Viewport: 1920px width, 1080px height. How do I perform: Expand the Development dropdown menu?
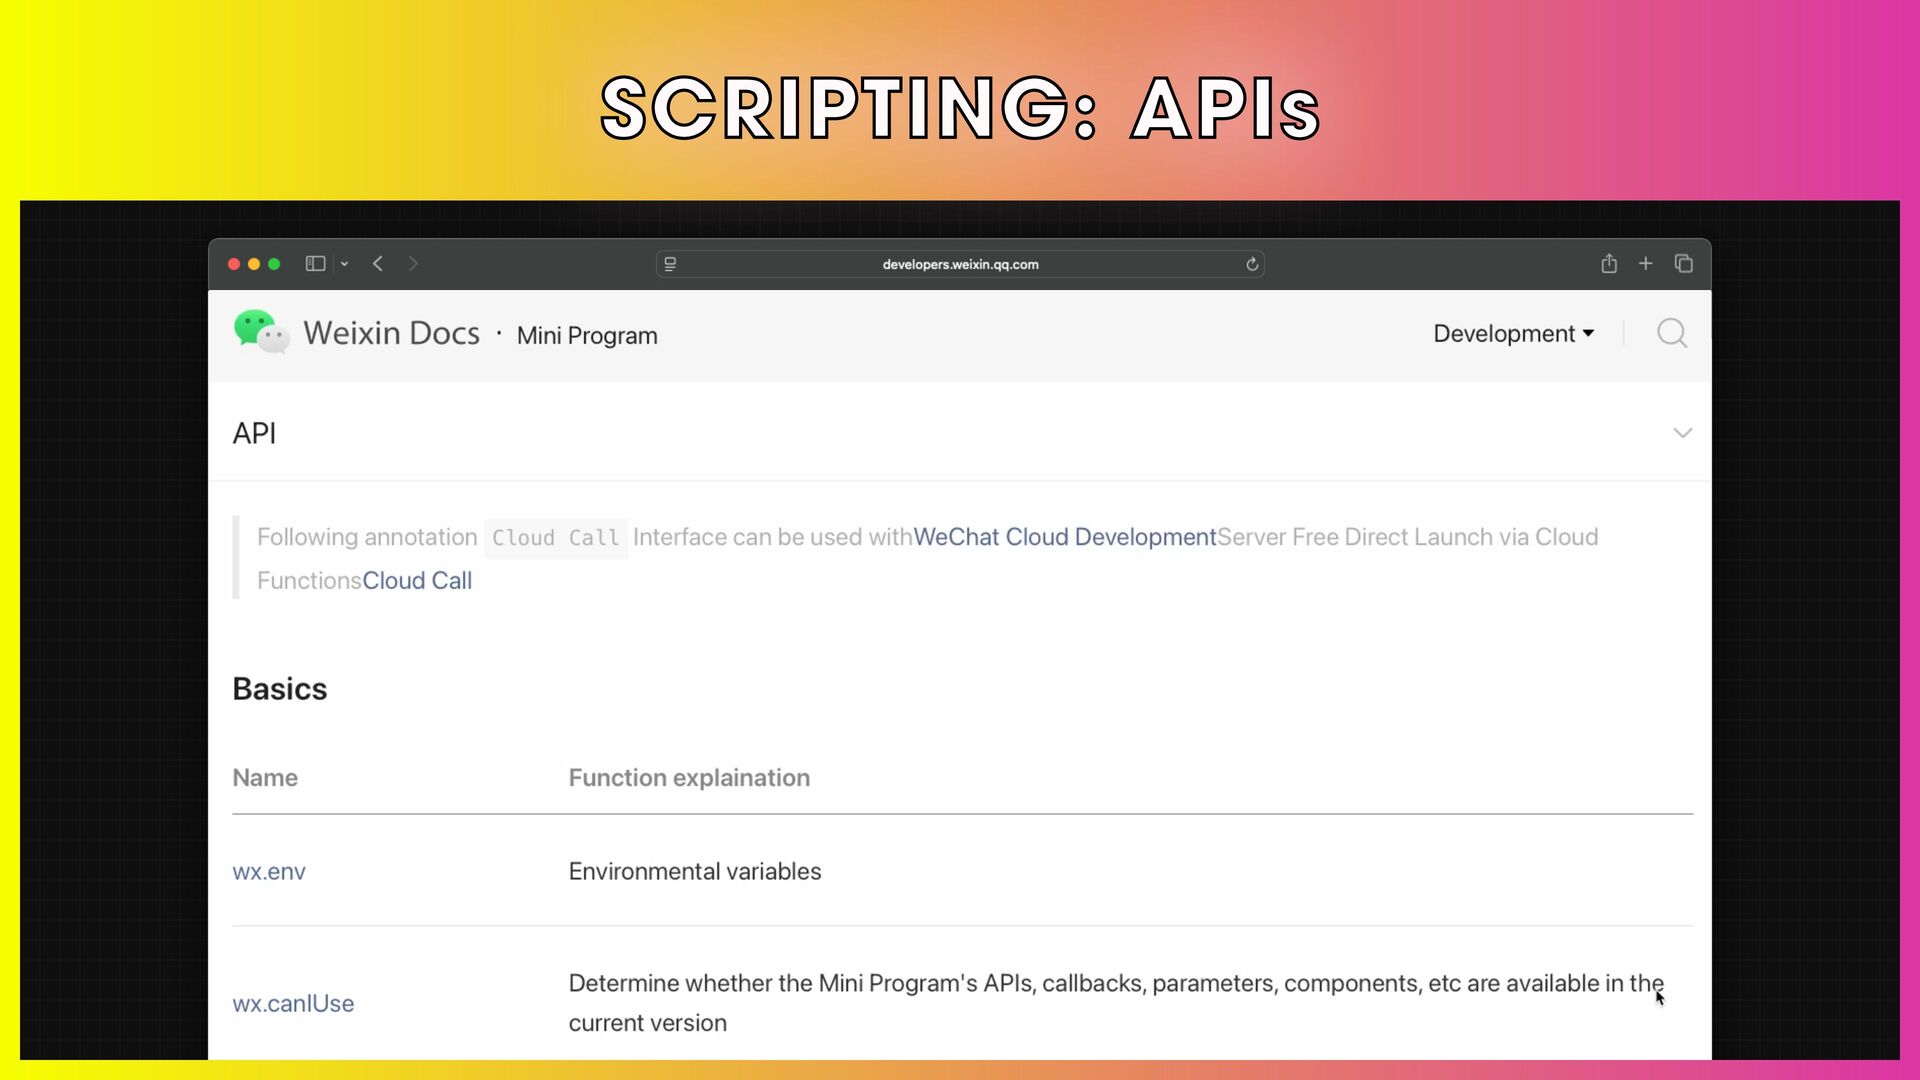(x=1513, y=333)
